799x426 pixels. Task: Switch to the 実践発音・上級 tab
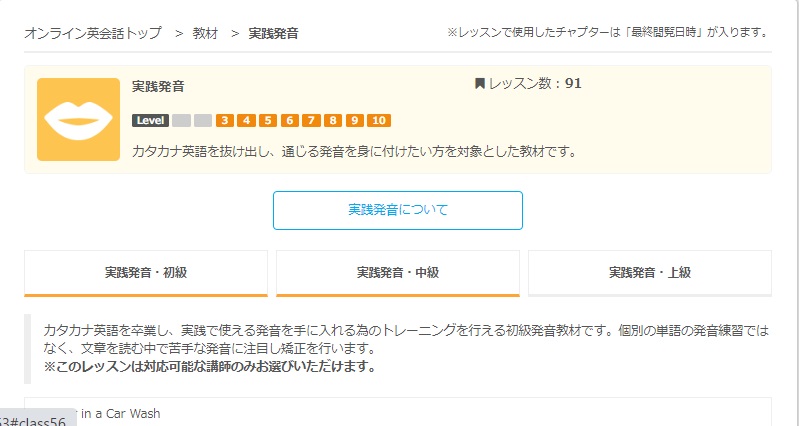click(x=650, y=273)
